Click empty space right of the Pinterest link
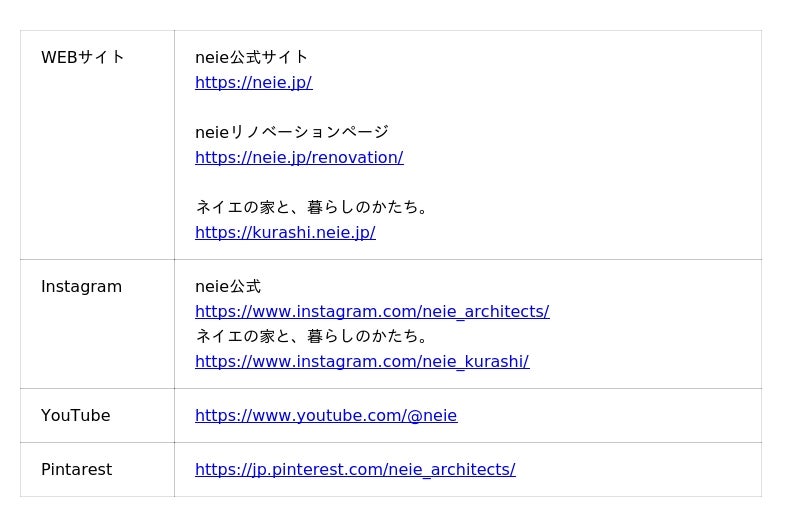 tap(640, 469)
